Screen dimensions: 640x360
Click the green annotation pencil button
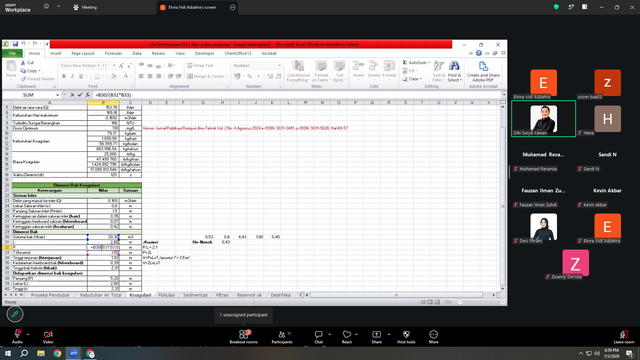(x=15, y=314)
